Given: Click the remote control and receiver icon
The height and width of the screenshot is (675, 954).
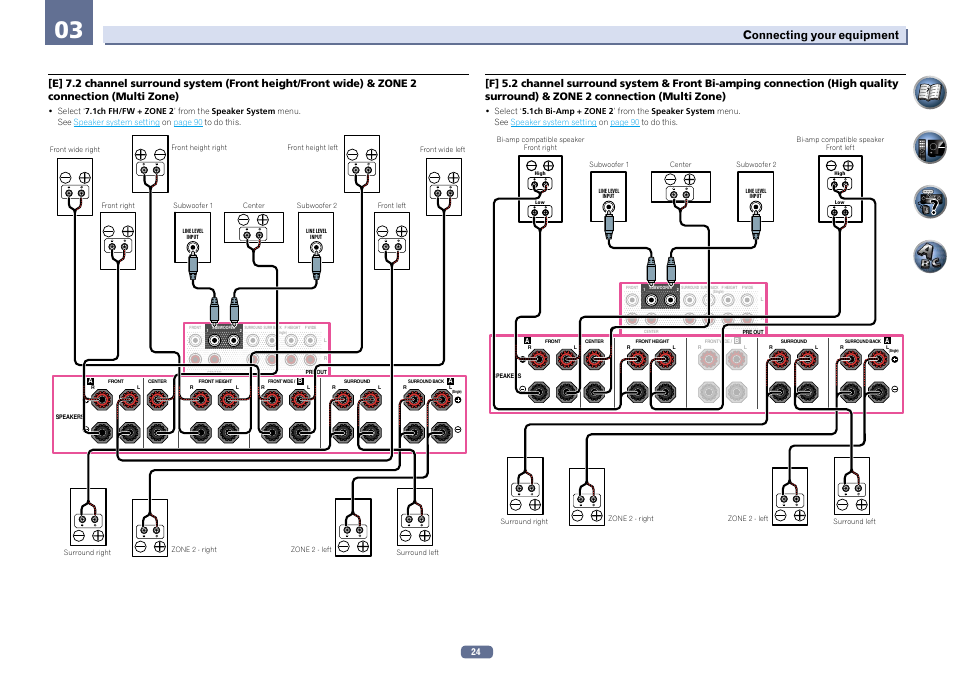Looking at the screenshot, I should [930, 147].
